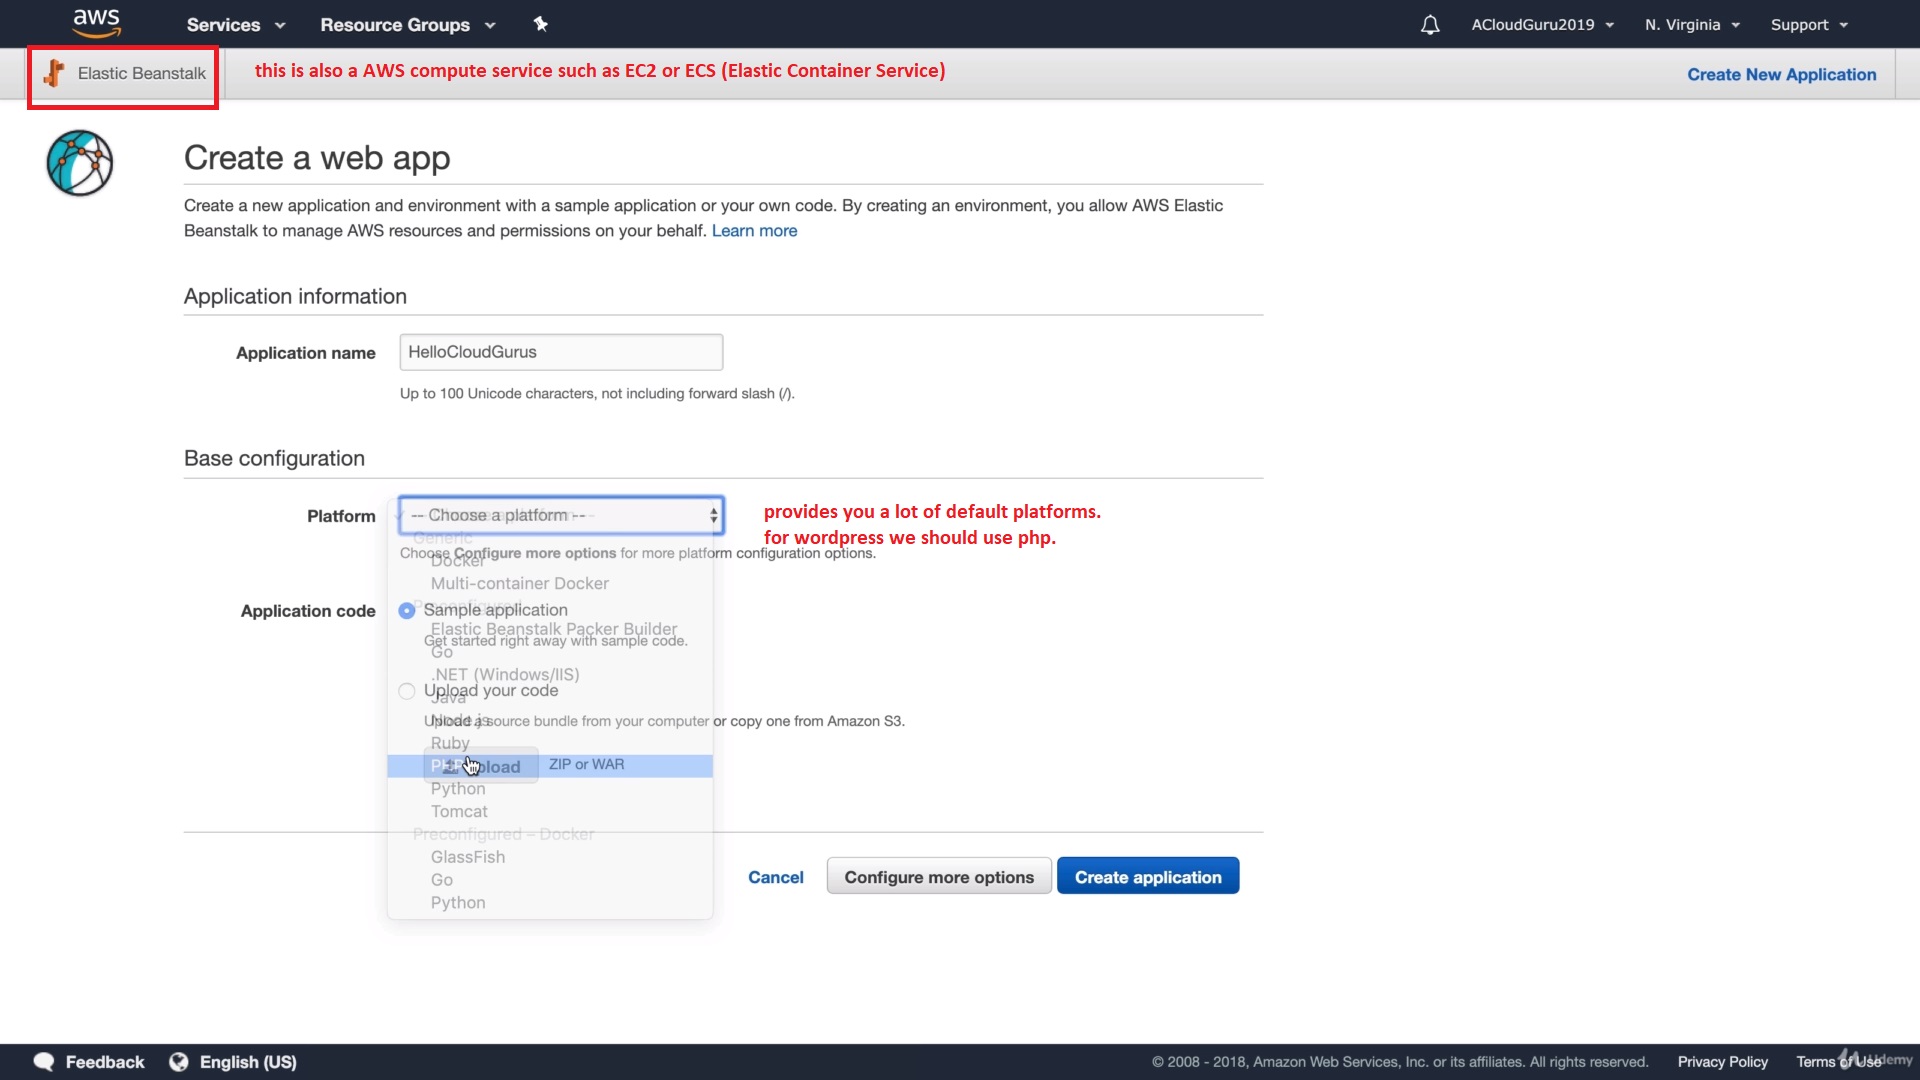The width and height of the screenshot is (1920, 1080).
Task: Open the ACloudGuru2019 account menu
Action: click(x=1542, y=25)
